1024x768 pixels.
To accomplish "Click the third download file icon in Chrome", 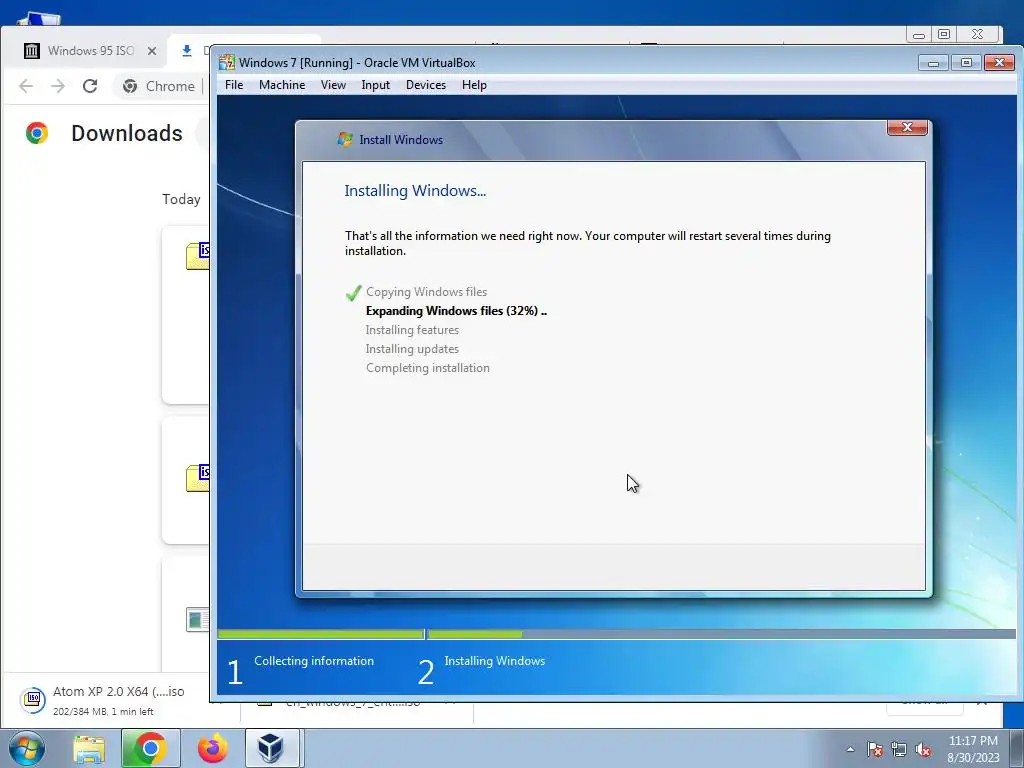I will 197,620.
